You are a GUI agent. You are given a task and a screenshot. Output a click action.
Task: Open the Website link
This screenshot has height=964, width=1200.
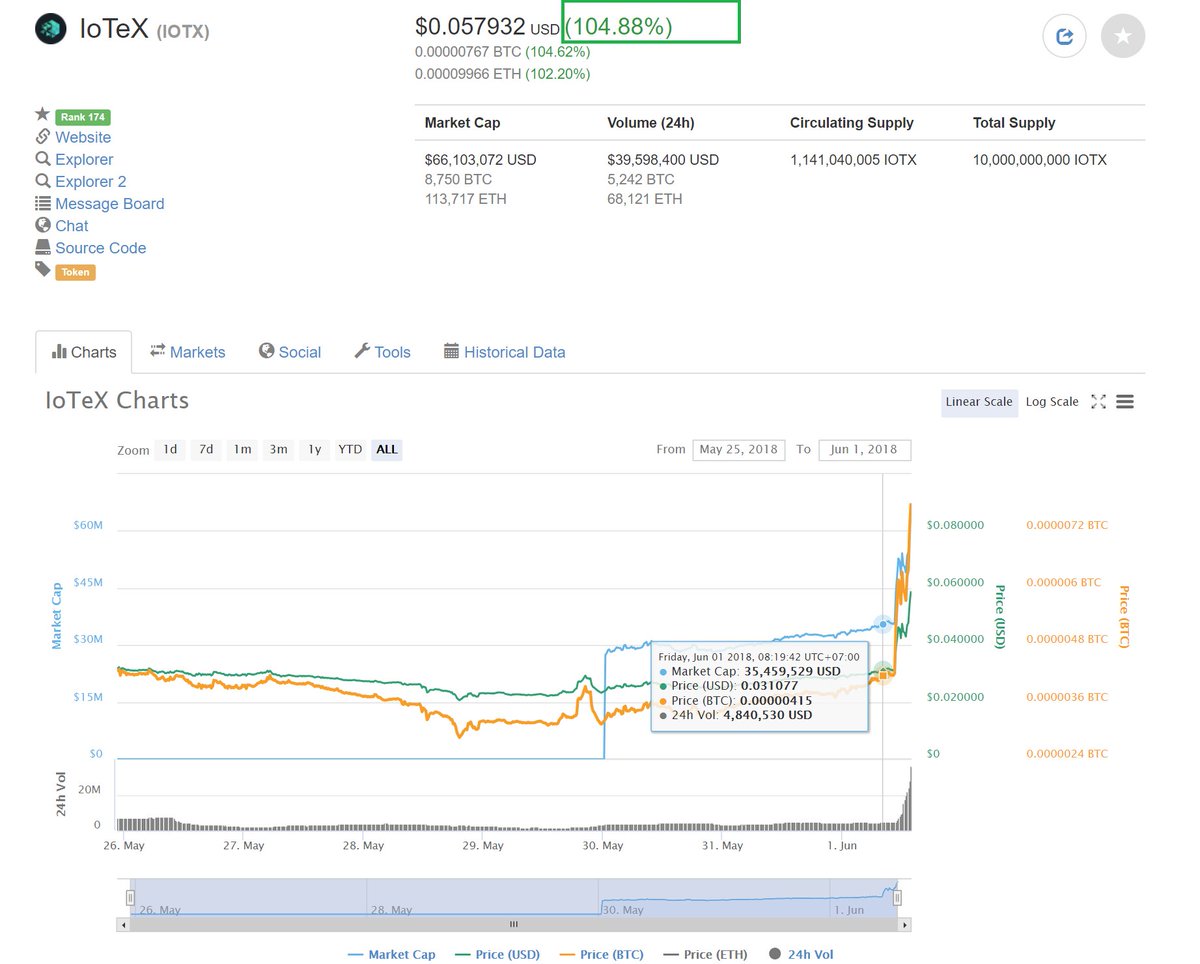(83, 137)
